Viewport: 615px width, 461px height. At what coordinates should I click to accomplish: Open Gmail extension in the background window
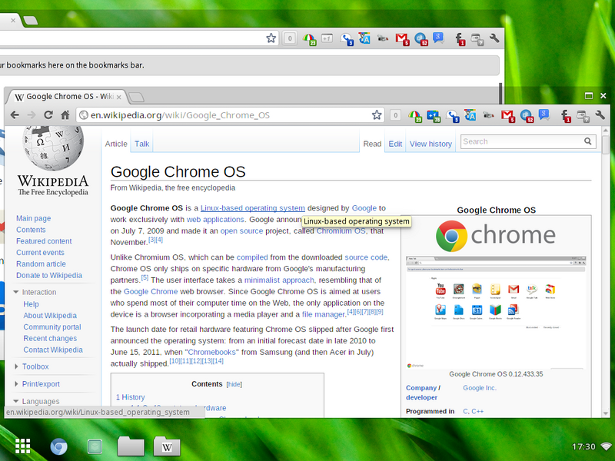(x=402, y=39)
